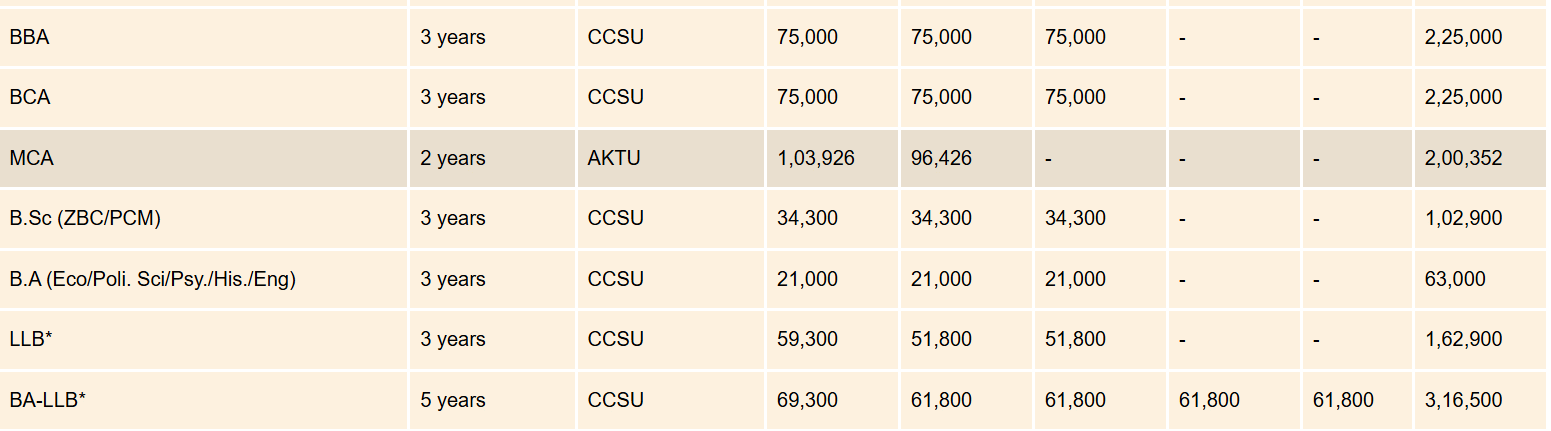This screenshot has height=431, width=1551.
Task: Click the B.Sc (ZBC/PCM) course cell
Action: coord(85,219)
